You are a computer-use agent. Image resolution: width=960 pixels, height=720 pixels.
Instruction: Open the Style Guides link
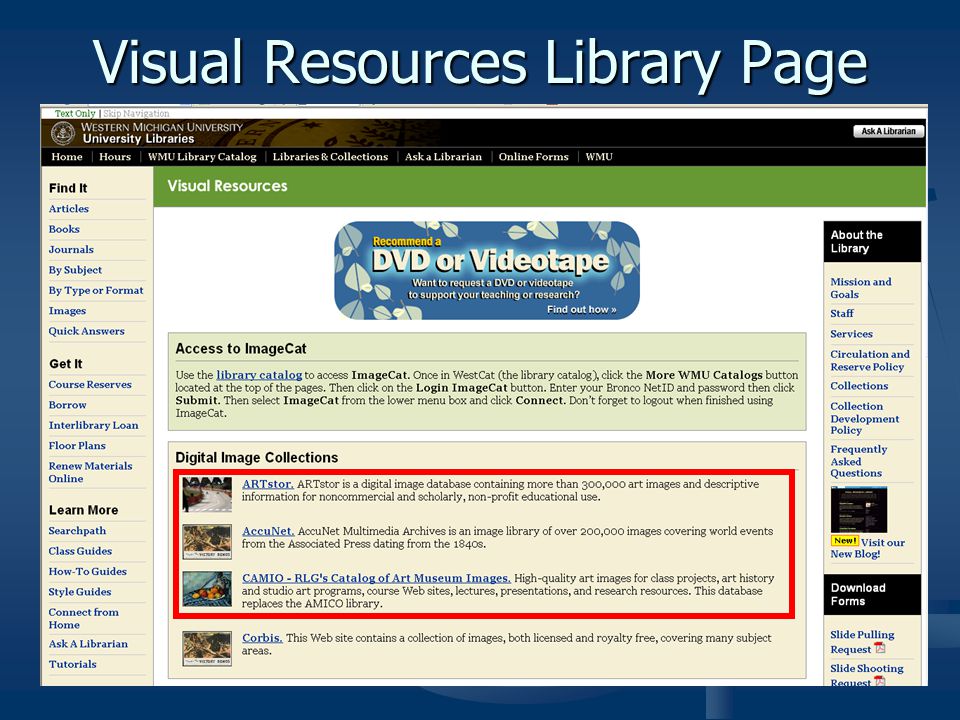[80, 592]
